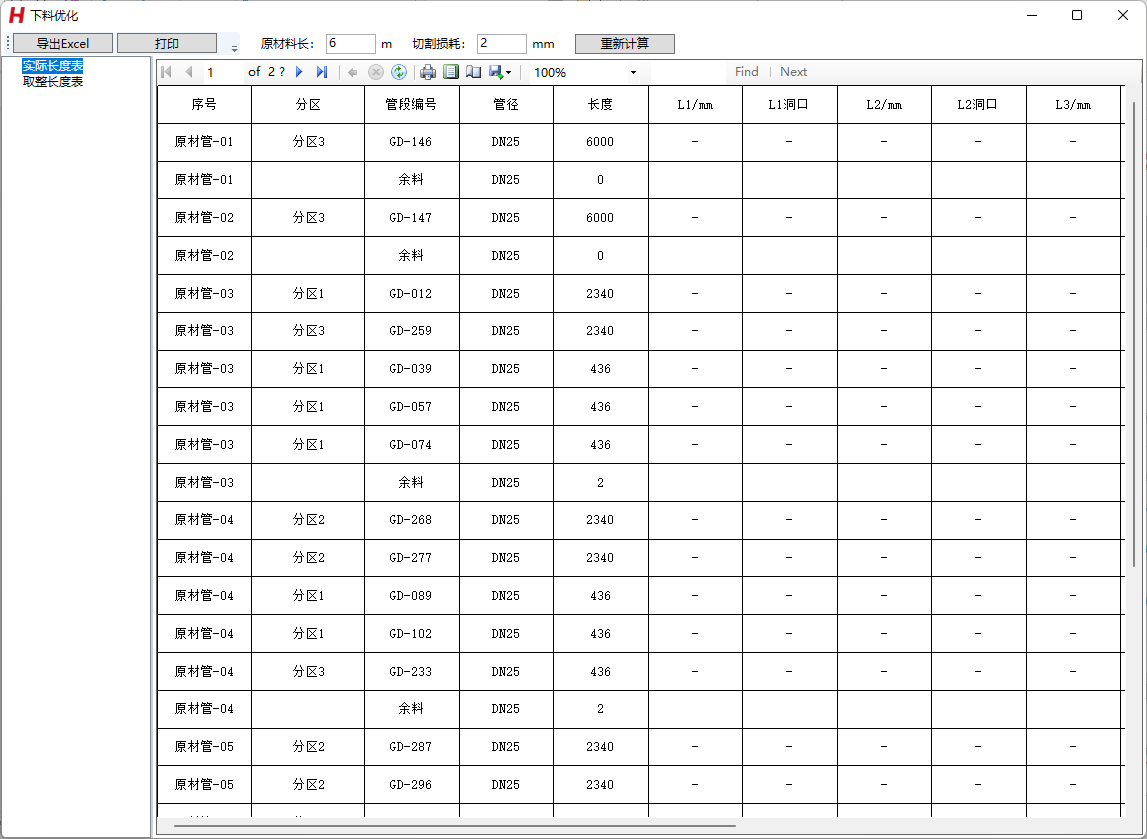Open the export save dropdown icon
Viewport: 1147px width, 839px height.
500,72
